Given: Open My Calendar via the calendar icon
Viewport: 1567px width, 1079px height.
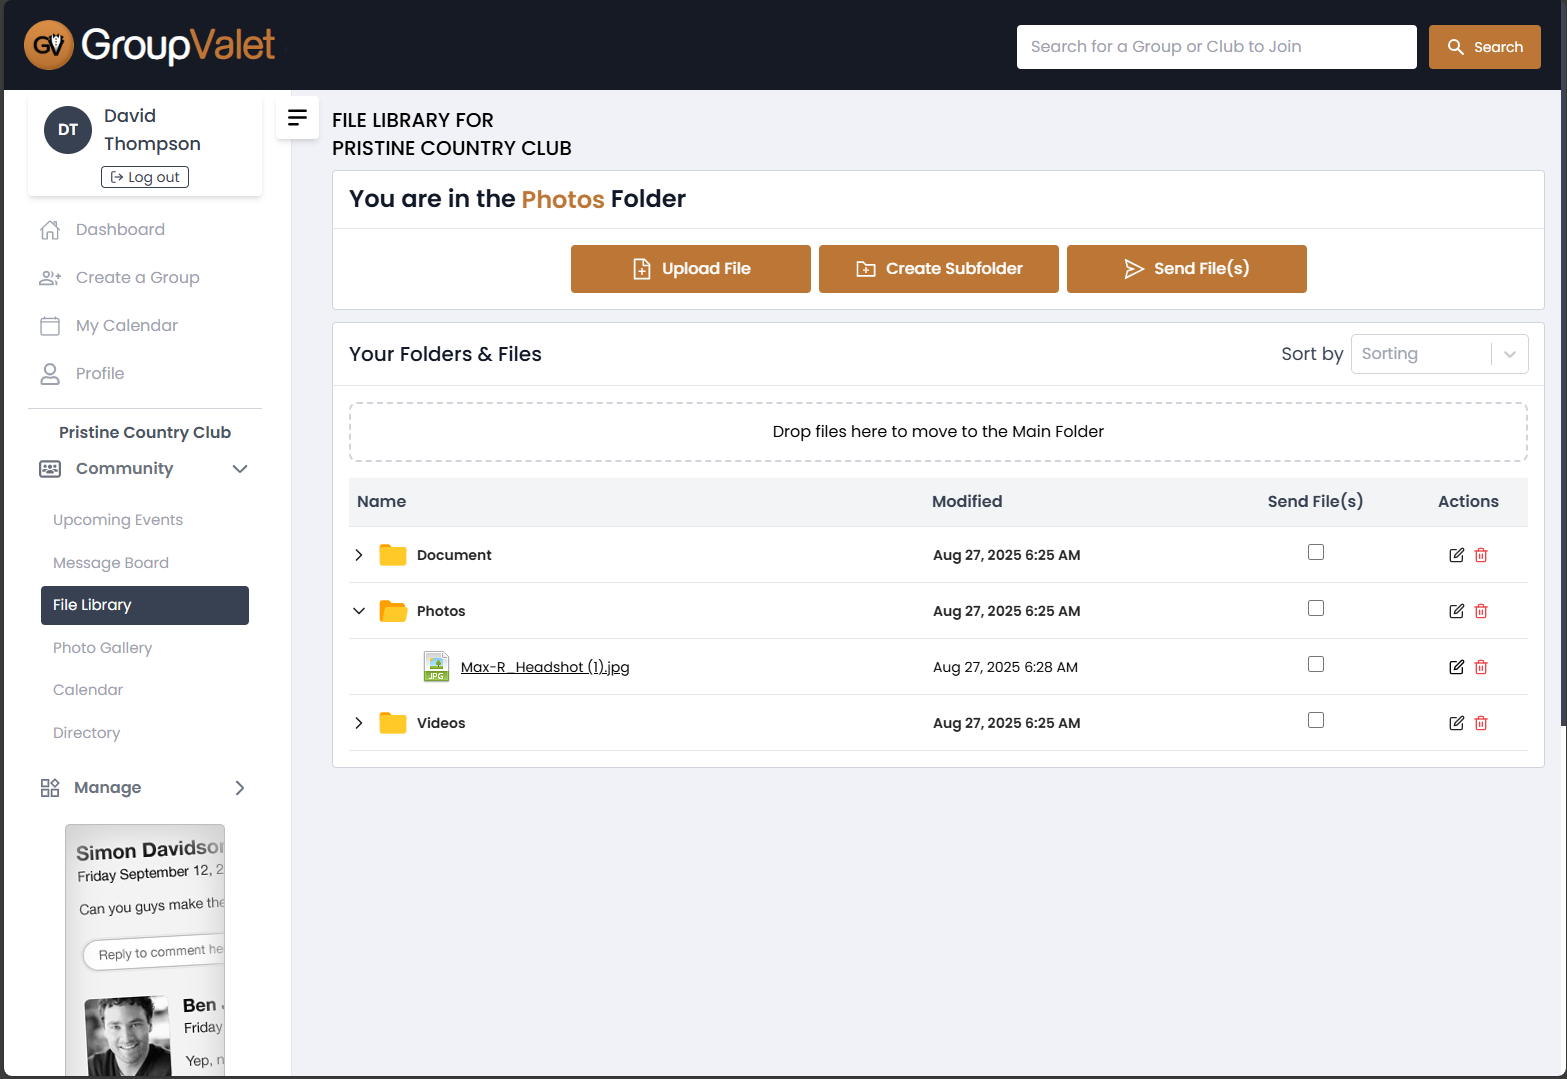Looking at the screenshot, I should point(50,325).
